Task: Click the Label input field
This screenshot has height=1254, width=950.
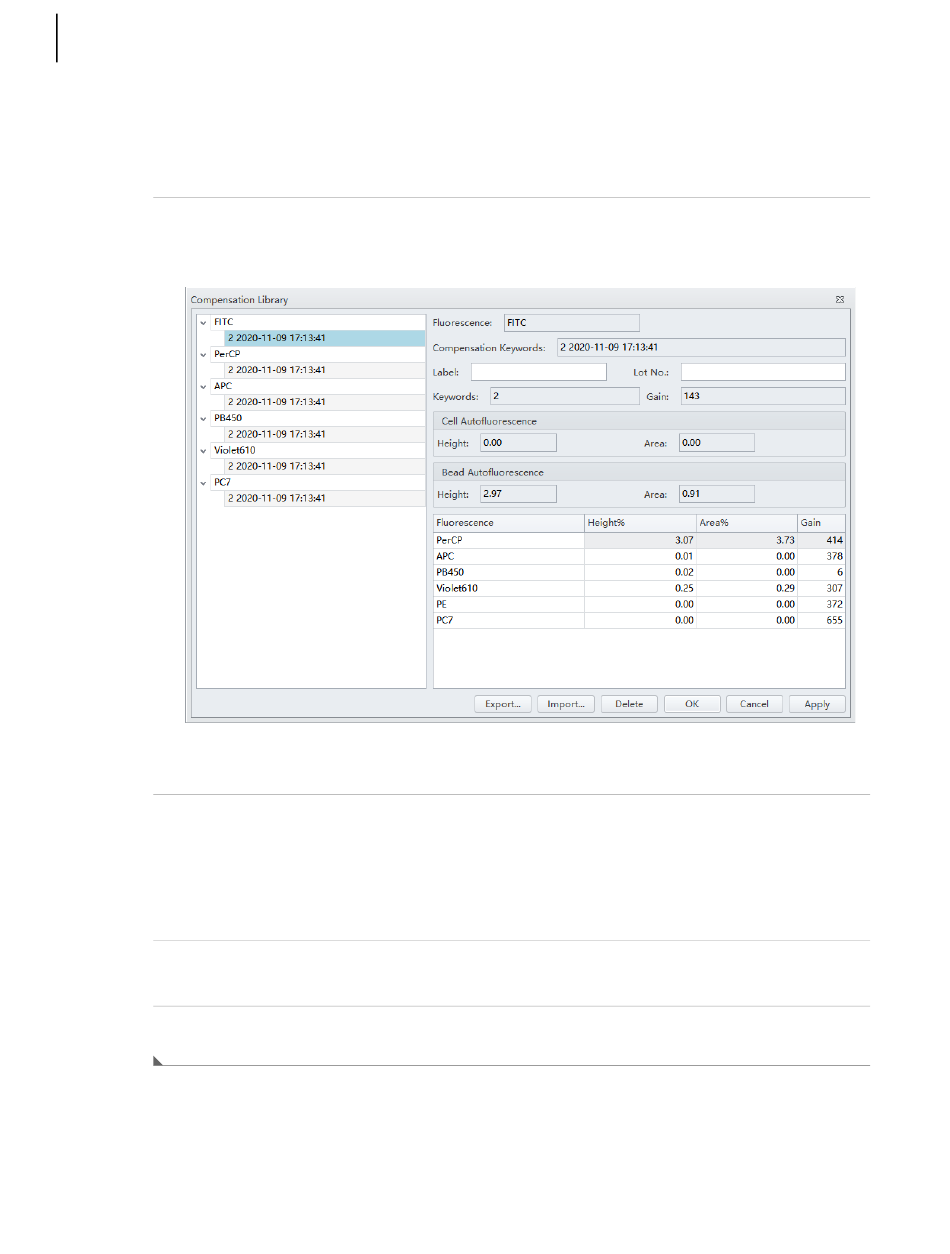Action: (539, 372)
